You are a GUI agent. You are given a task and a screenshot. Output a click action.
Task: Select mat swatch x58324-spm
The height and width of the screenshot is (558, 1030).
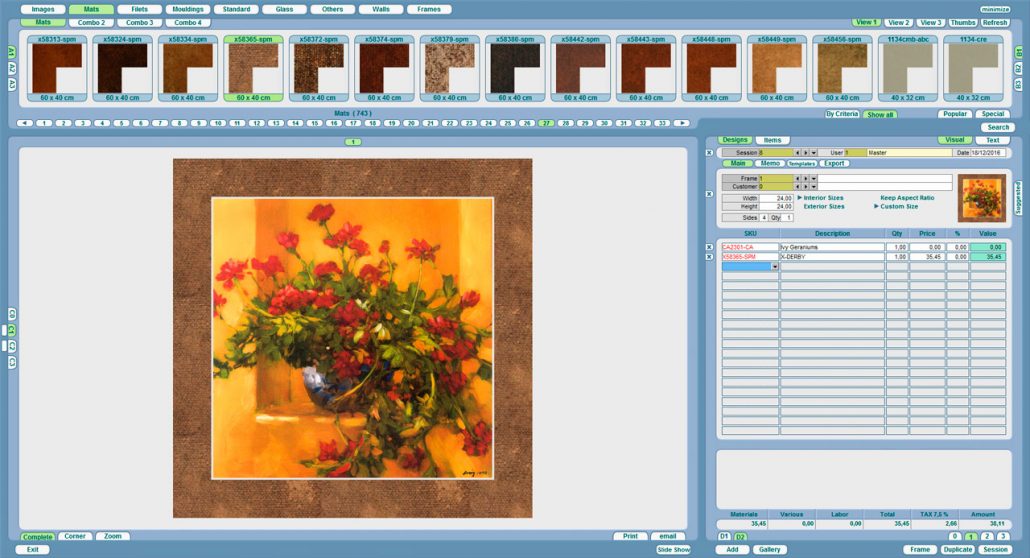point(122,68)
